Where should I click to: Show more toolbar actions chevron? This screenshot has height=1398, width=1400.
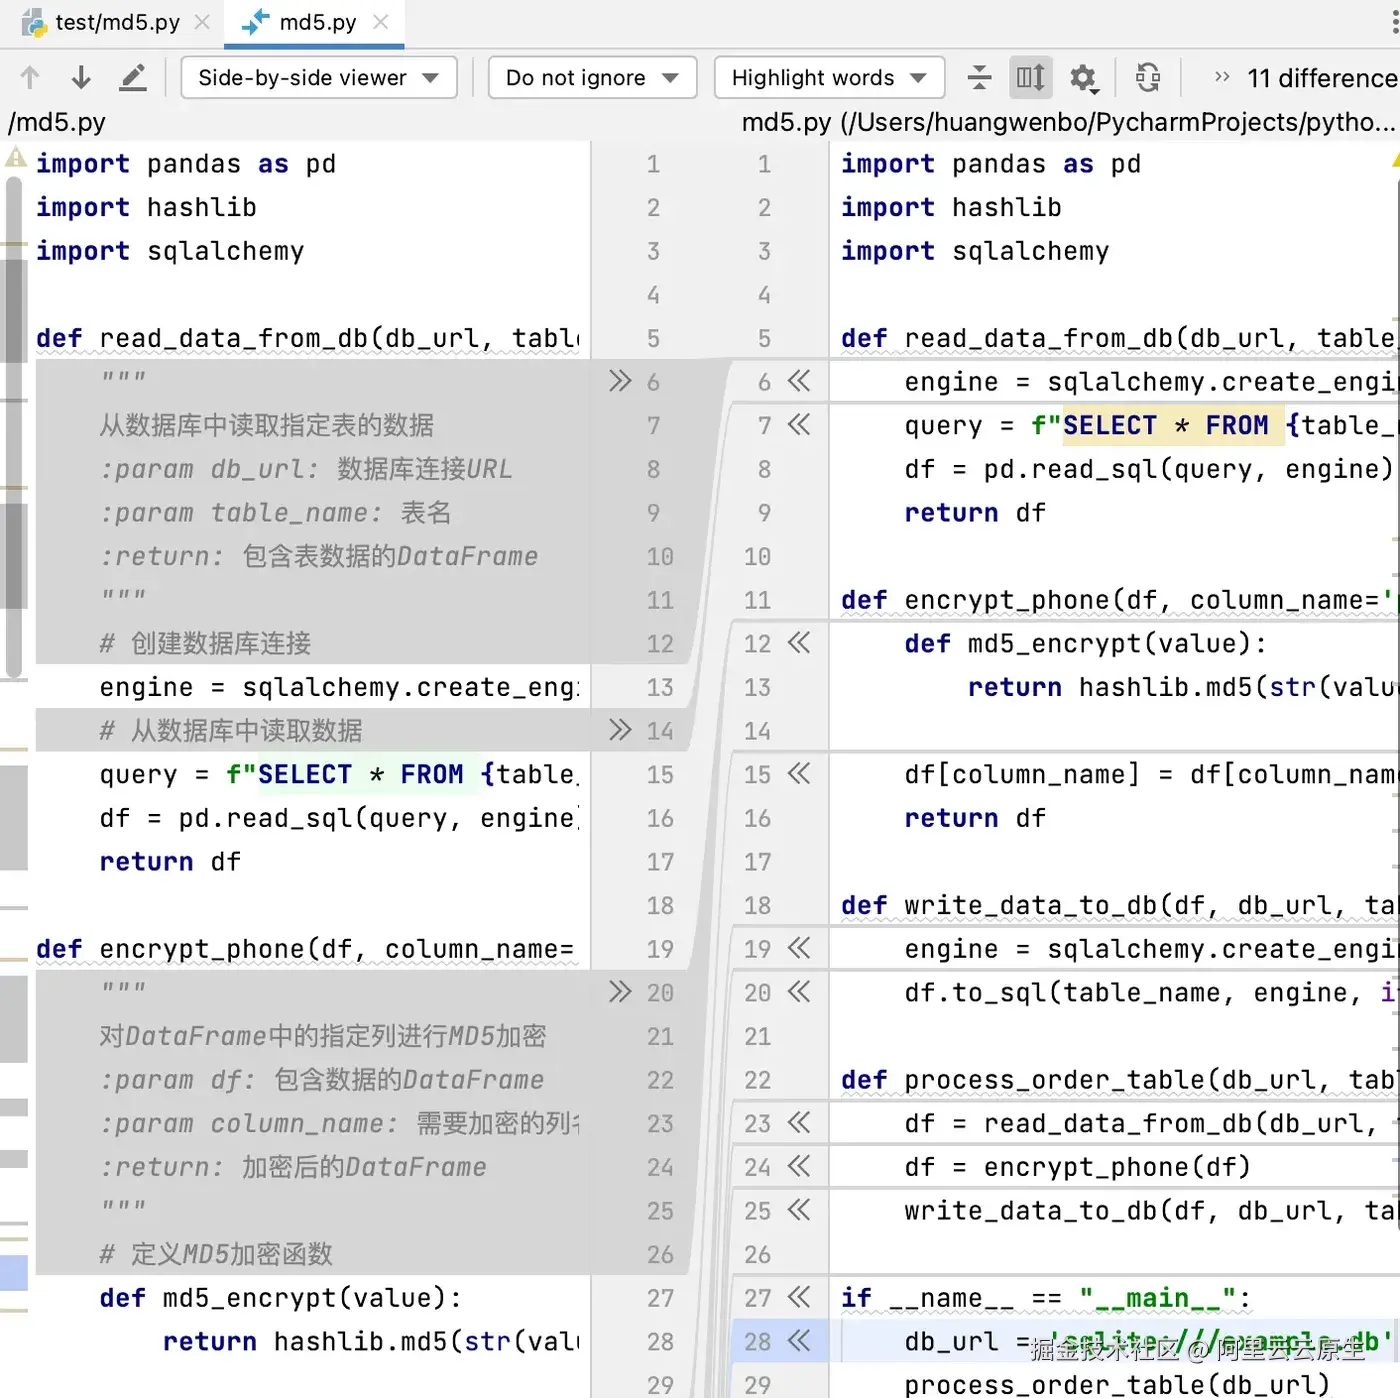[x=1221, y=77]
